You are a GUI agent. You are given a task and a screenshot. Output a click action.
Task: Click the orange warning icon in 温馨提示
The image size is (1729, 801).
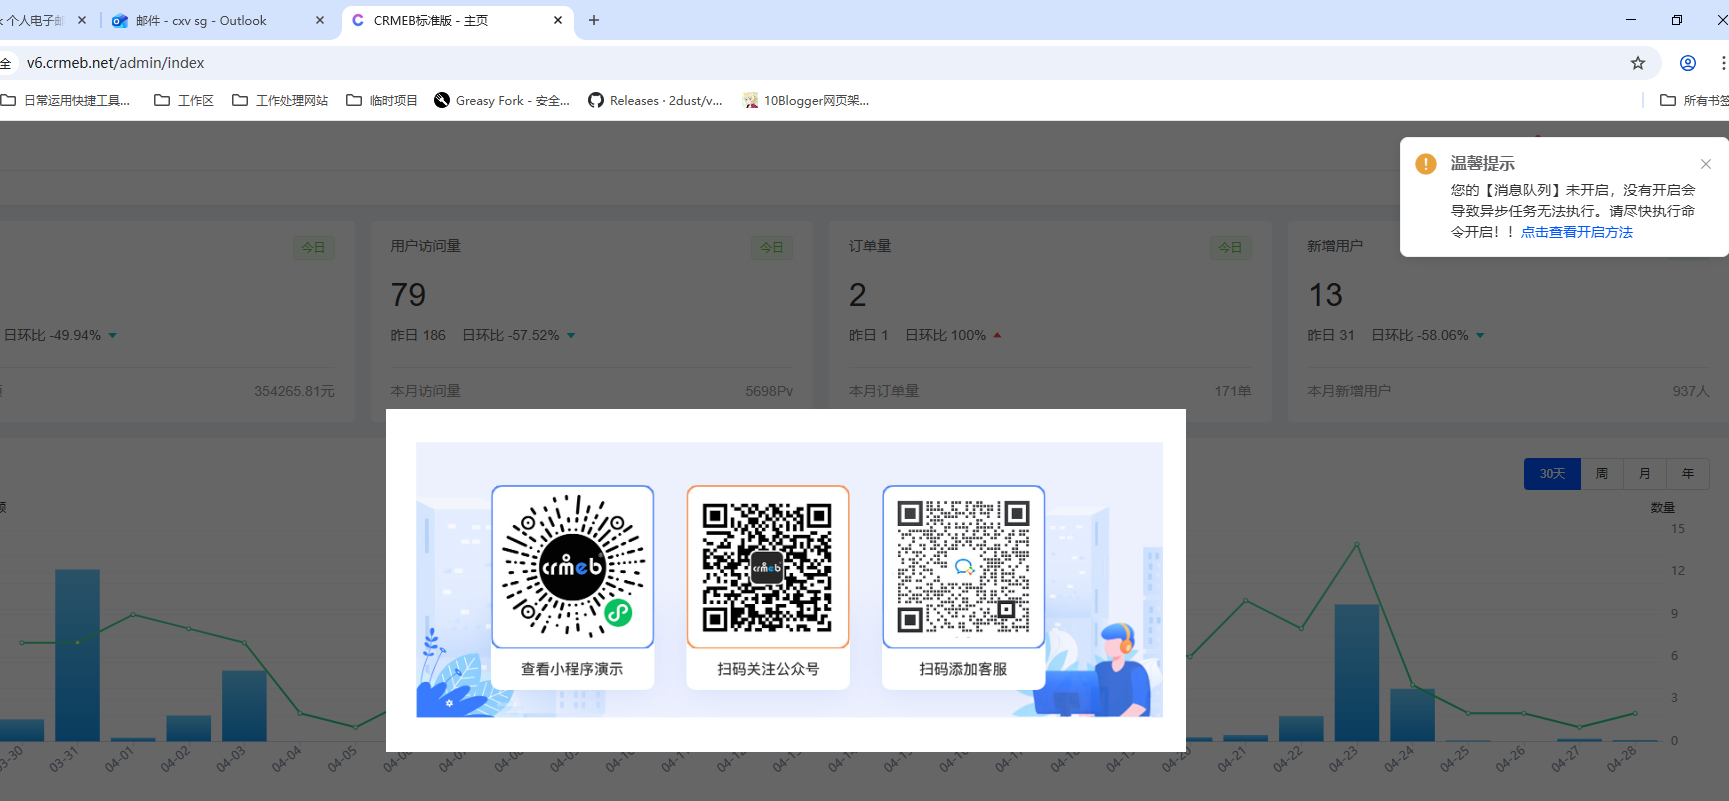1426,164
